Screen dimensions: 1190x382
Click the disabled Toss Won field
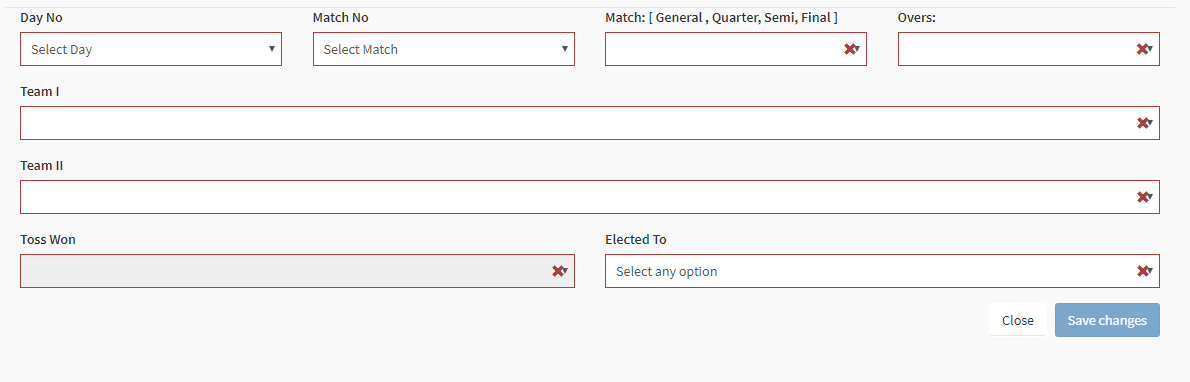[x=298, y=271]
